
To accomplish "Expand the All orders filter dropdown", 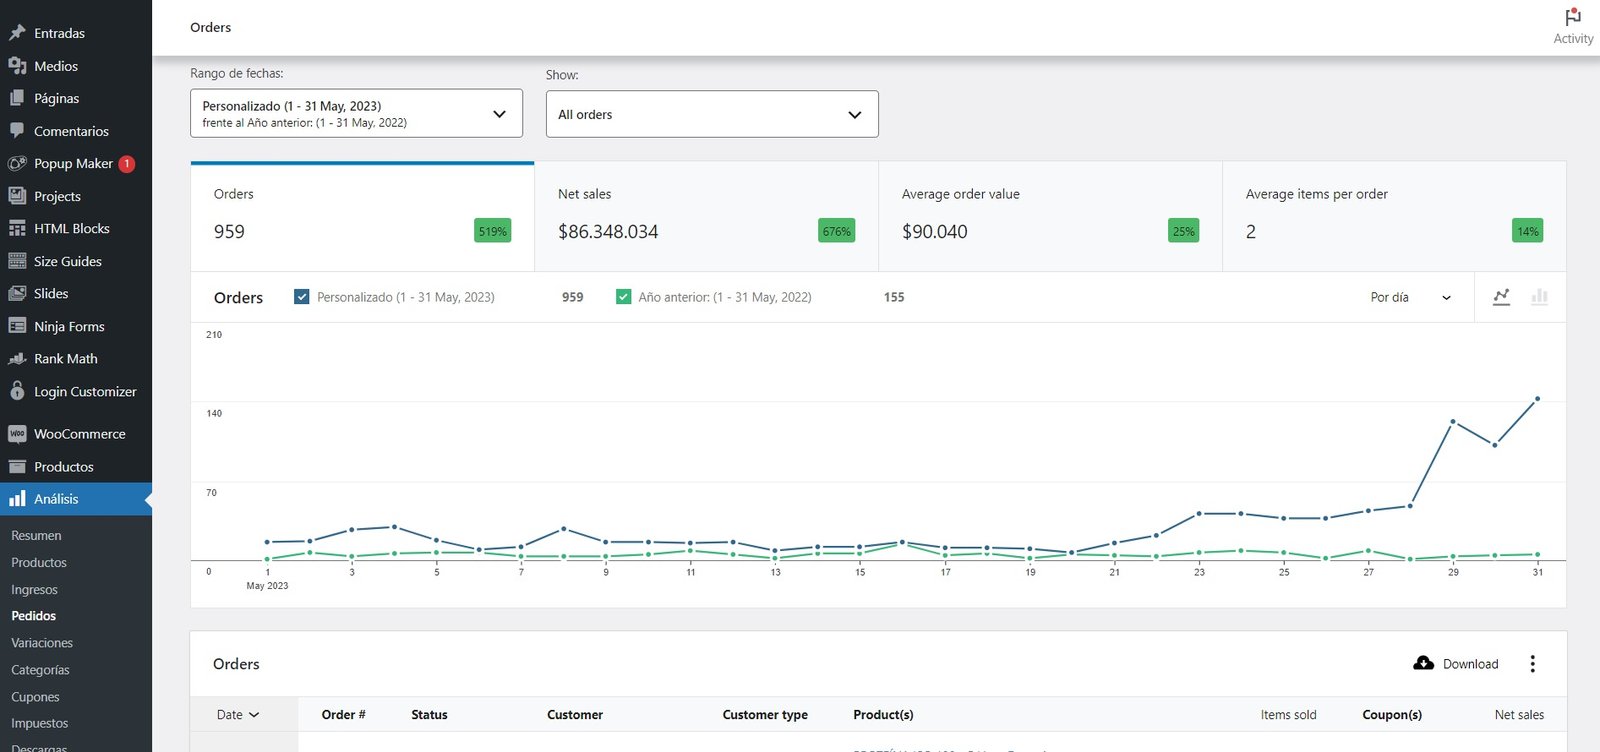I will pyautogui.click(x=711, y=114).
